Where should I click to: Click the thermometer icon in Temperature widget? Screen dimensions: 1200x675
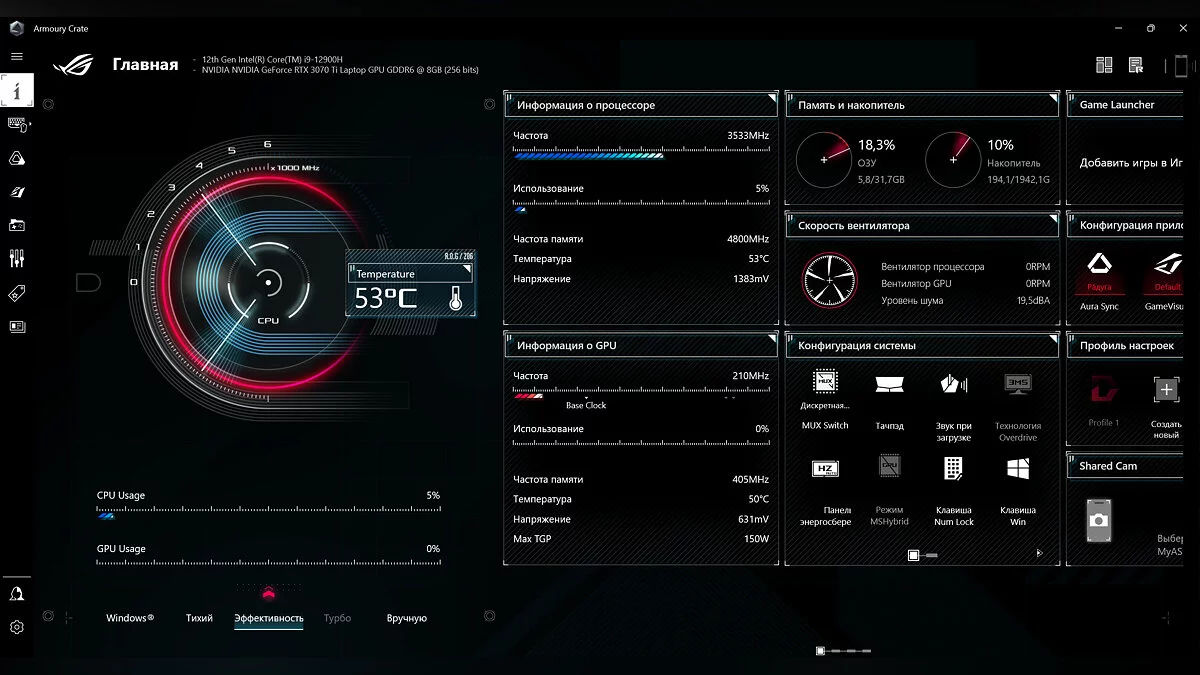point(456,298)
